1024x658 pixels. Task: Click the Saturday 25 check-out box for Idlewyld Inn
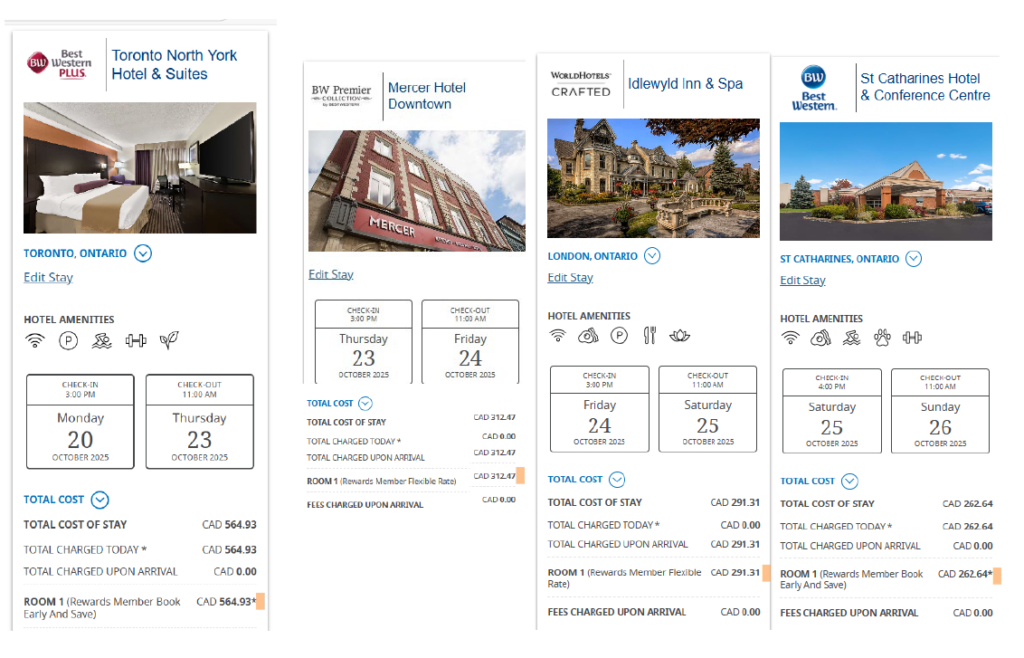click(708, 409)
